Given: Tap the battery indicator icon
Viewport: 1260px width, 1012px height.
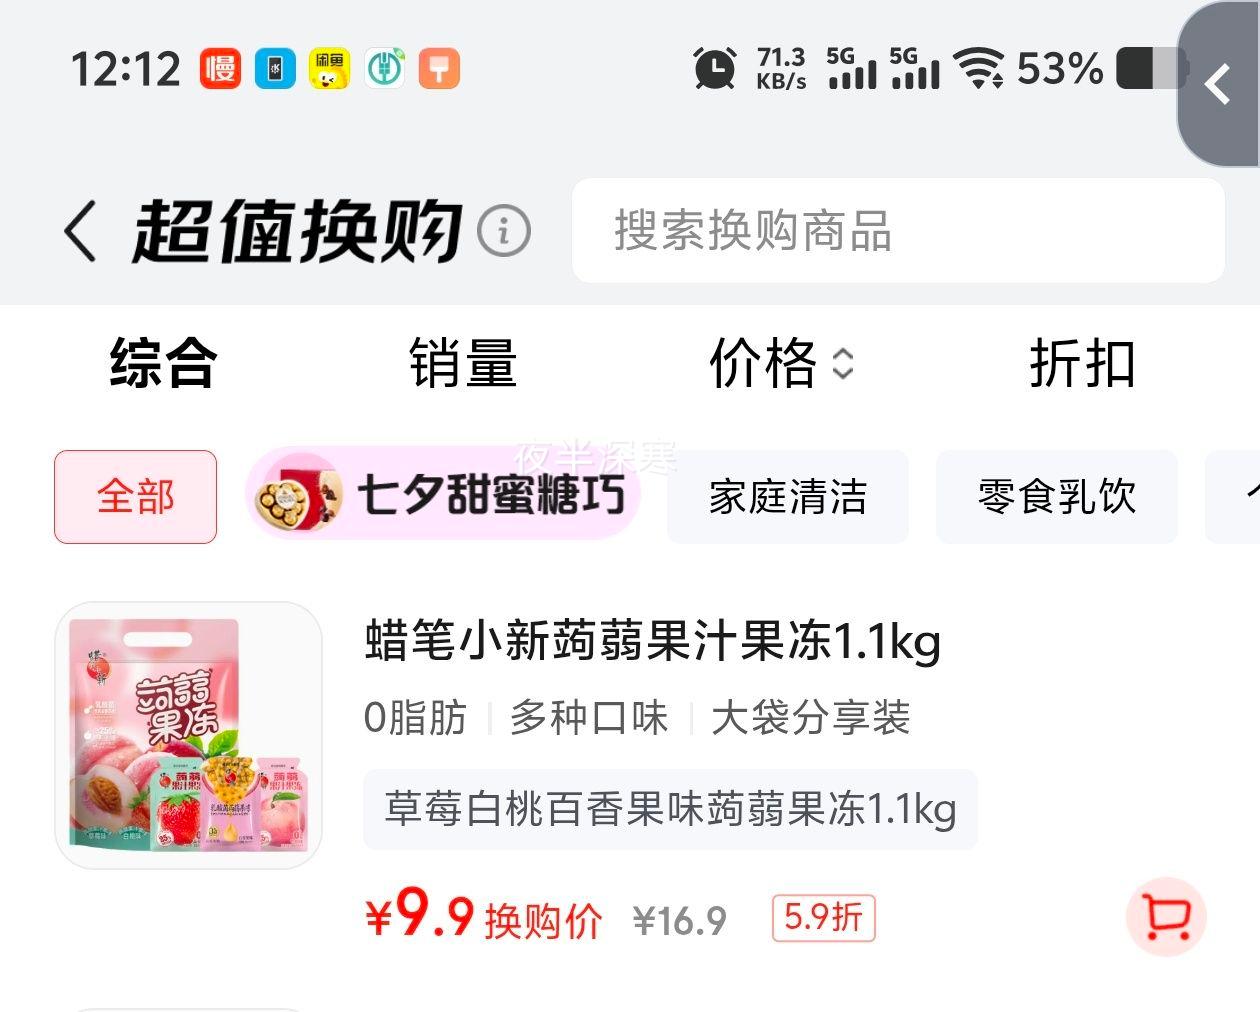Looking at the screenshot, I should point(1152,68).
